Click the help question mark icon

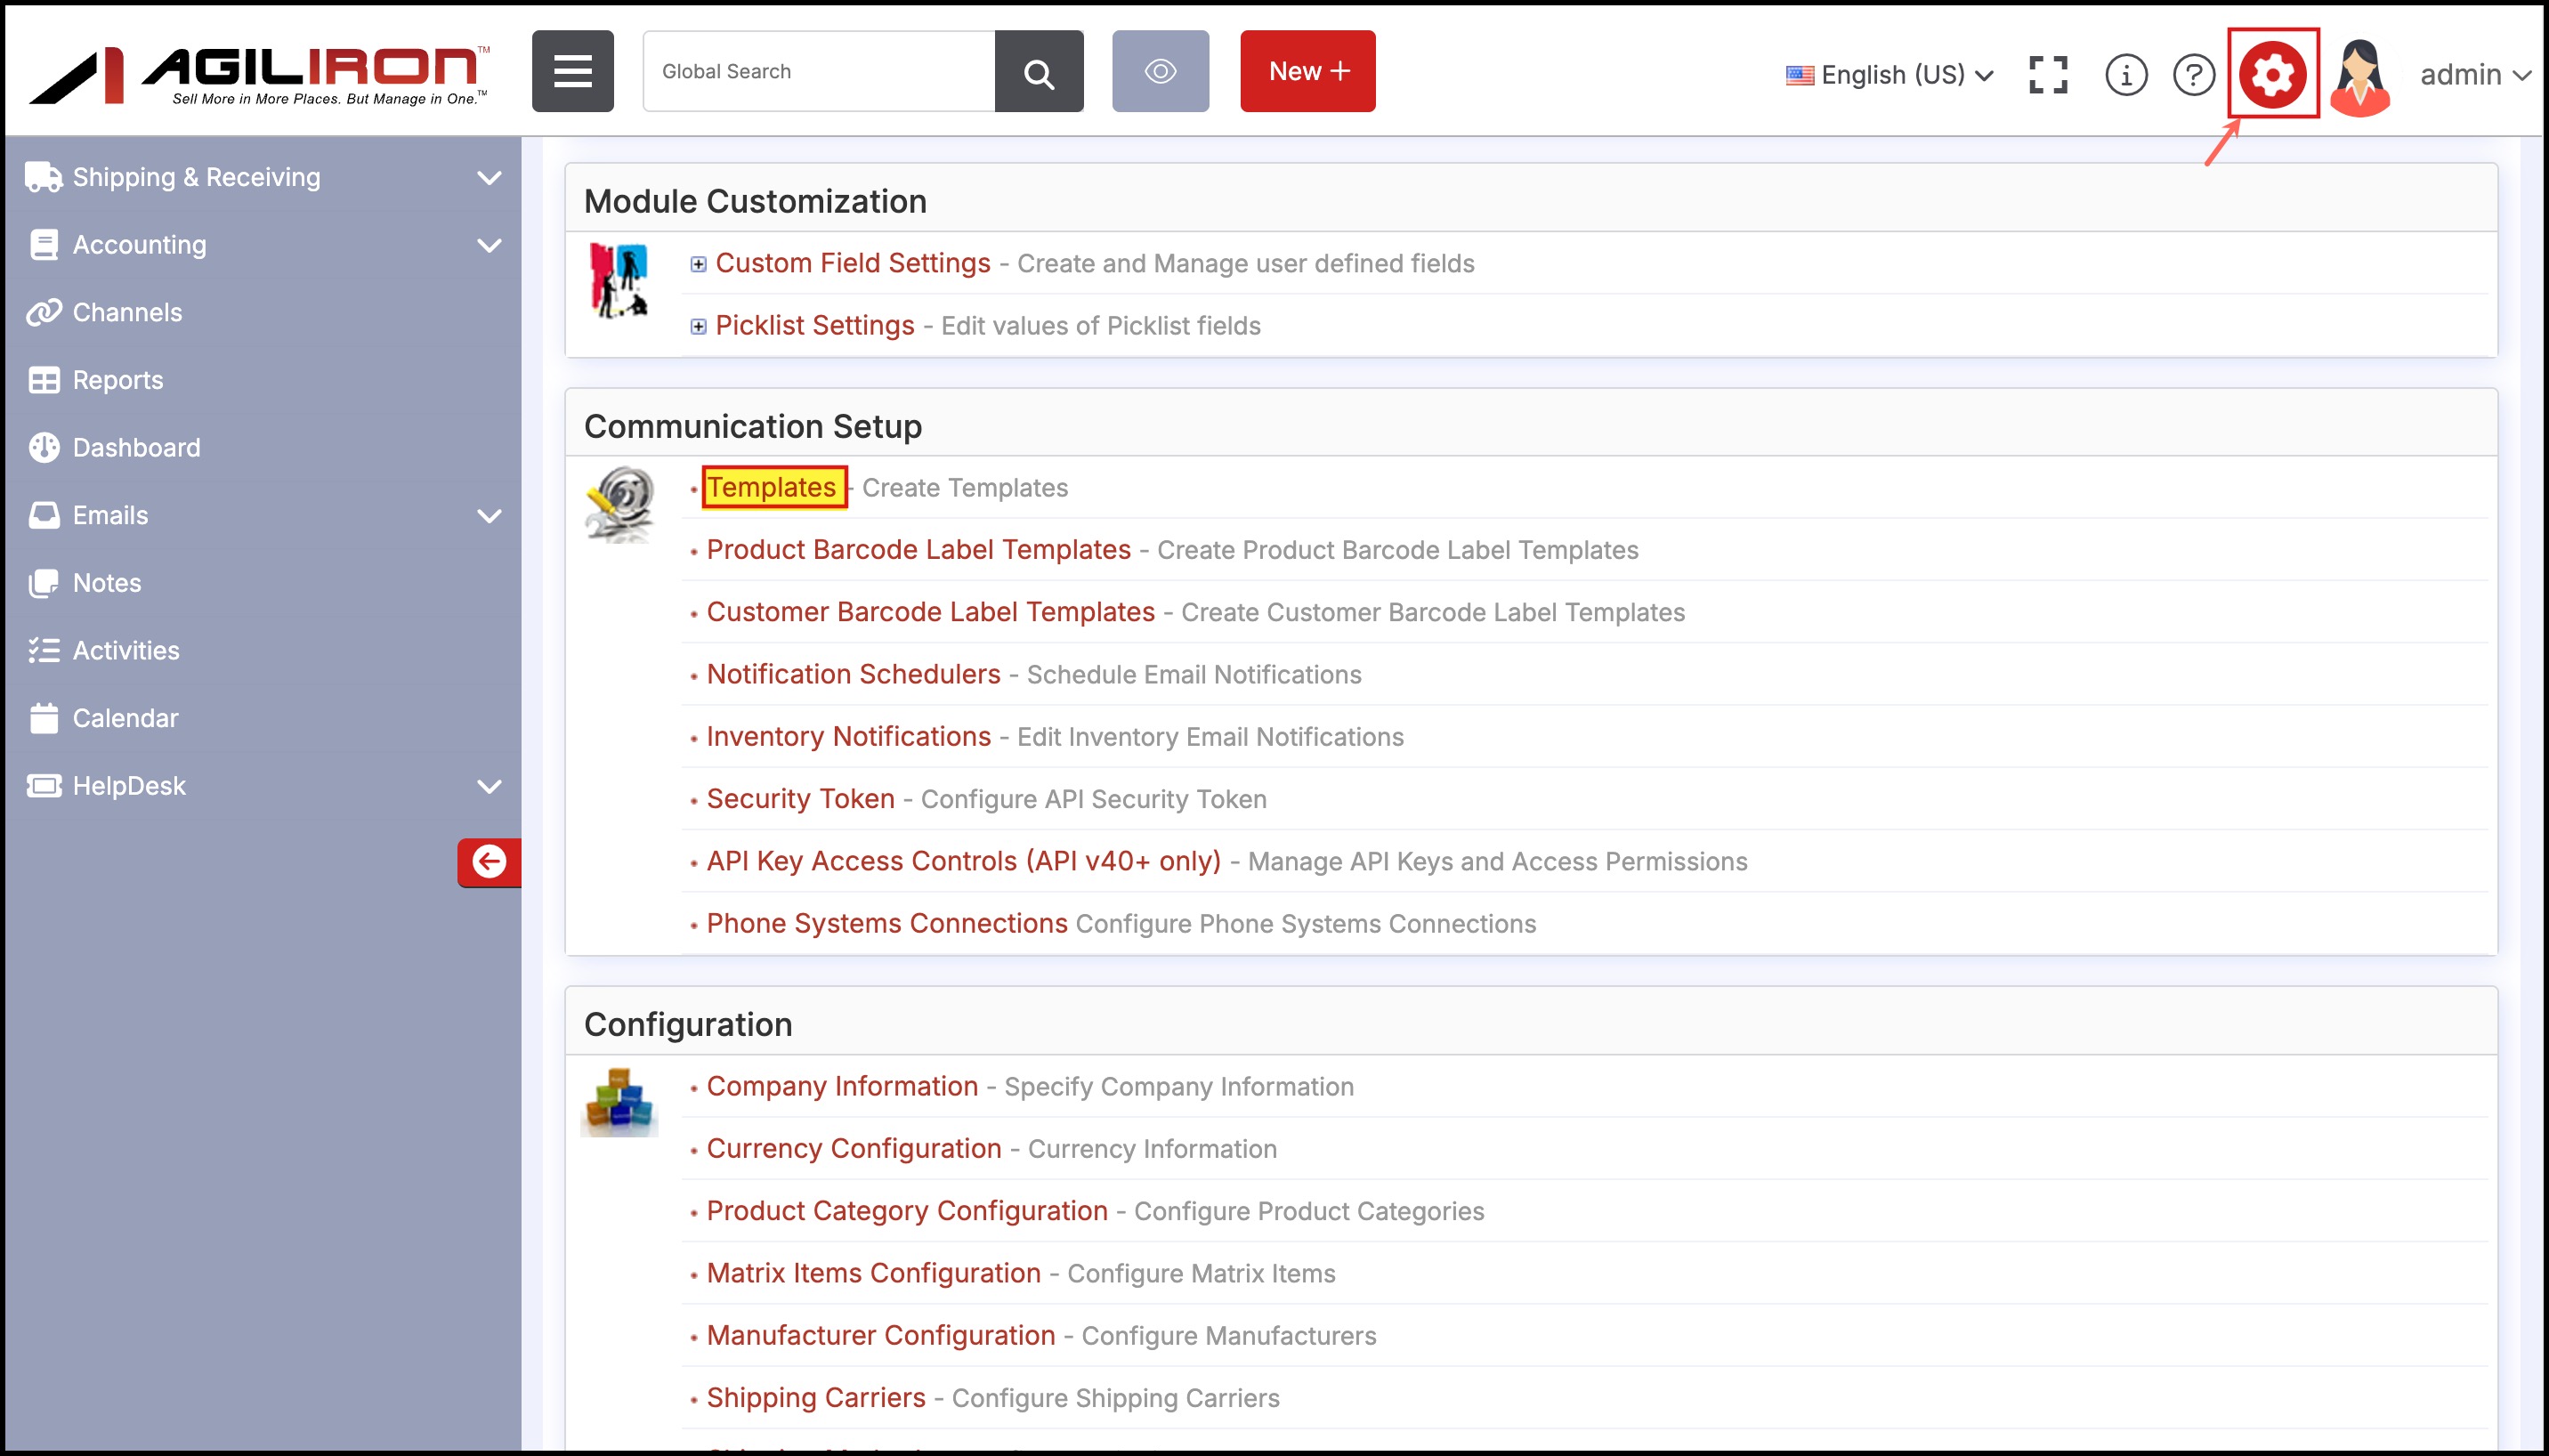tap(2193, 74)
